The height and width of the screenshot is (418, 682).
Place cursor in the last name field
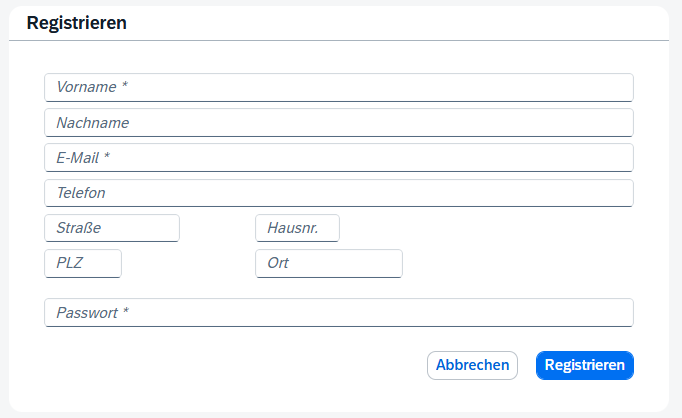[338, 122]
